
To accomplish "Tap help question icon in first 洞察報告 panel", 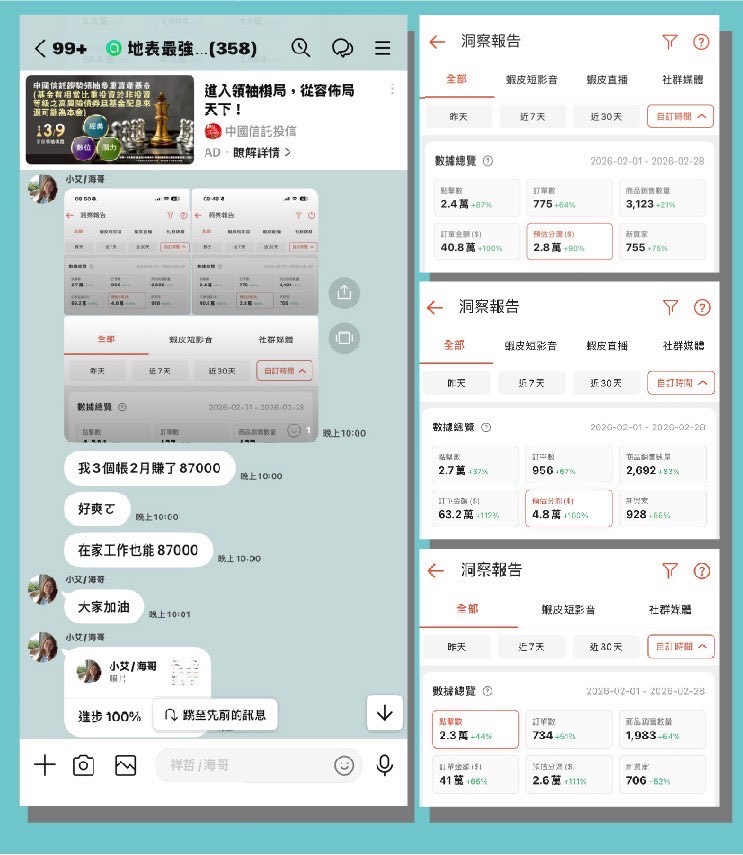I will 701,42.
